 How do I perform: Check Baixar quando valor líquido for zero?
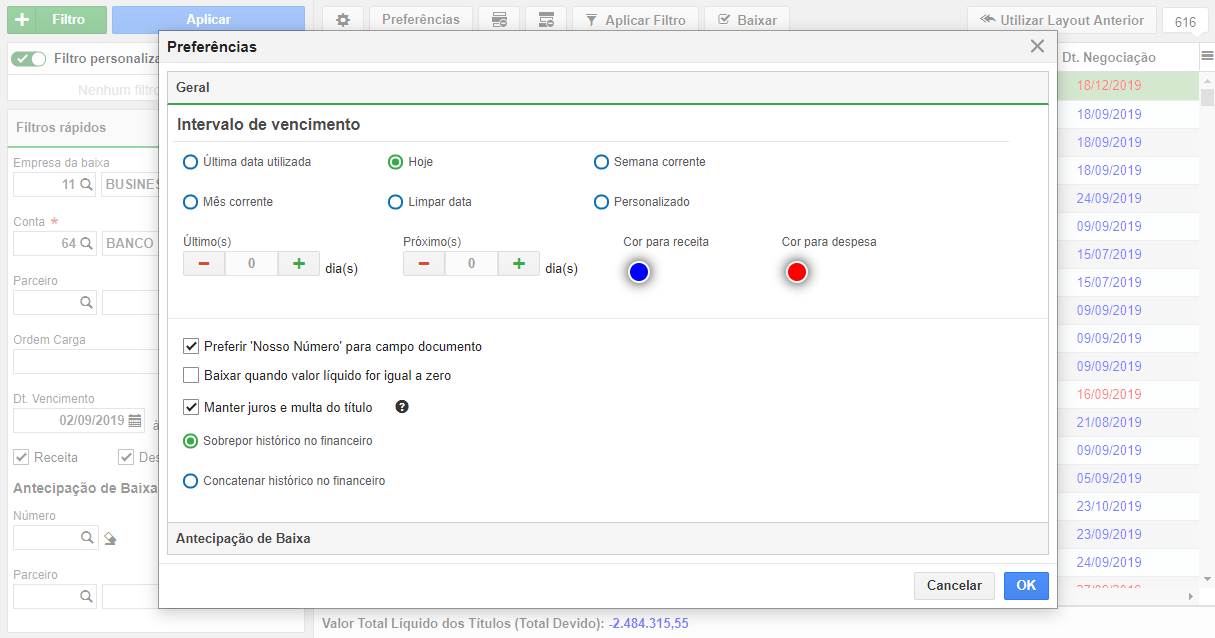[191, 376]
